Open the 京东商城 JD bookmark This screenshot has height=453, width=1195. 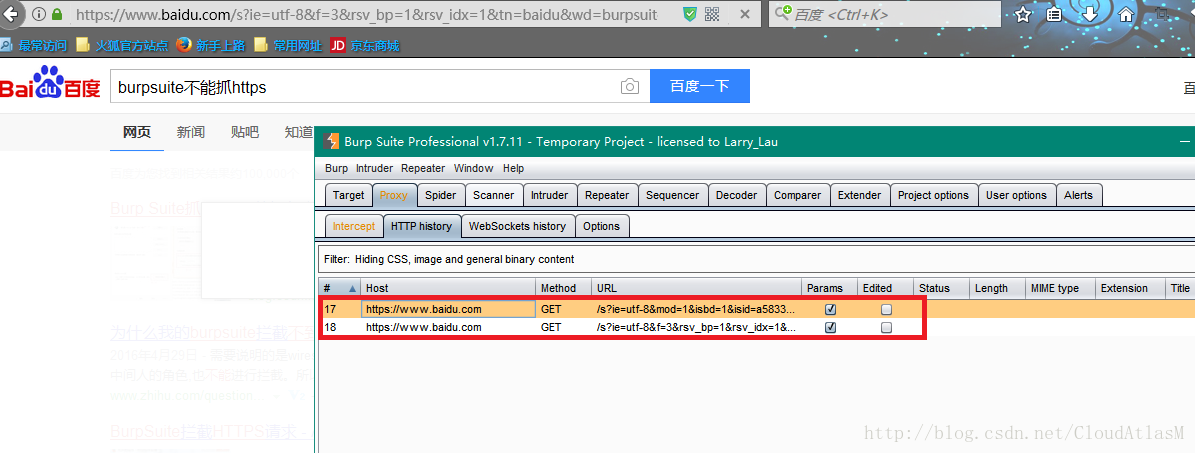tap(366, 46)
